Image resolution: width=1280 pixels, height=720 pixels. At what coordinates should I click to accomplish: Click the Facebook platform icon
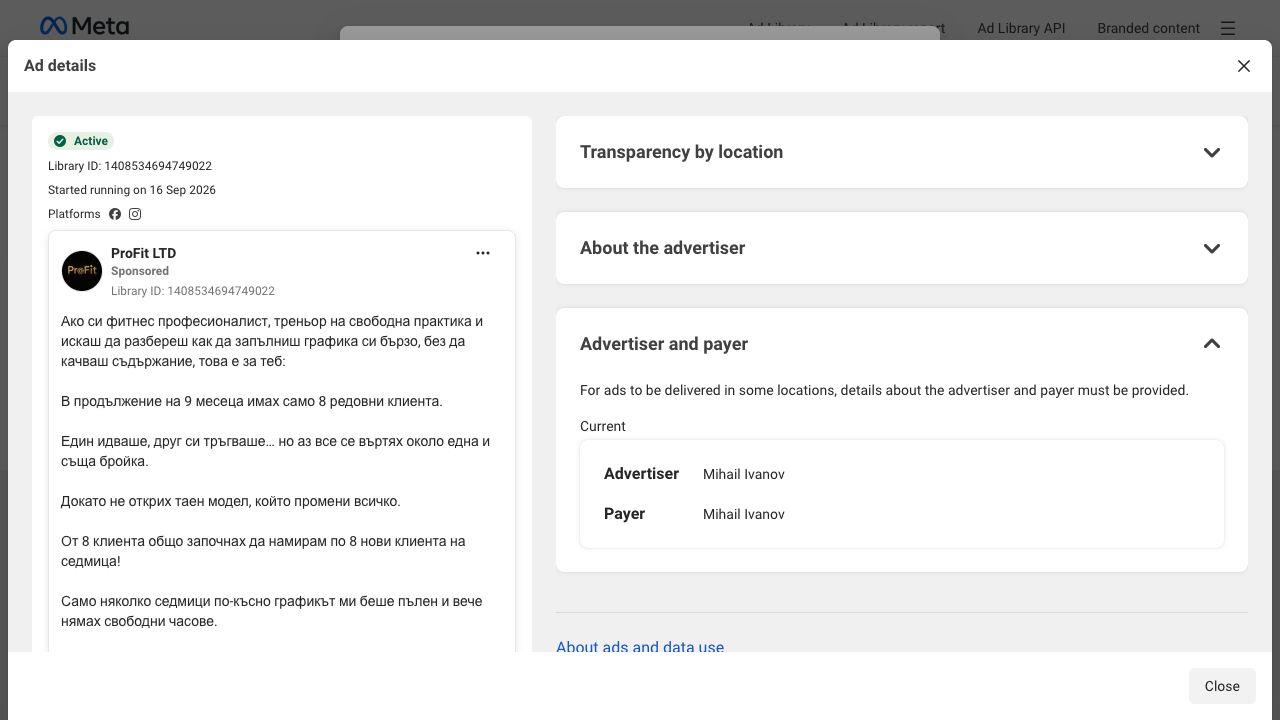115,214
